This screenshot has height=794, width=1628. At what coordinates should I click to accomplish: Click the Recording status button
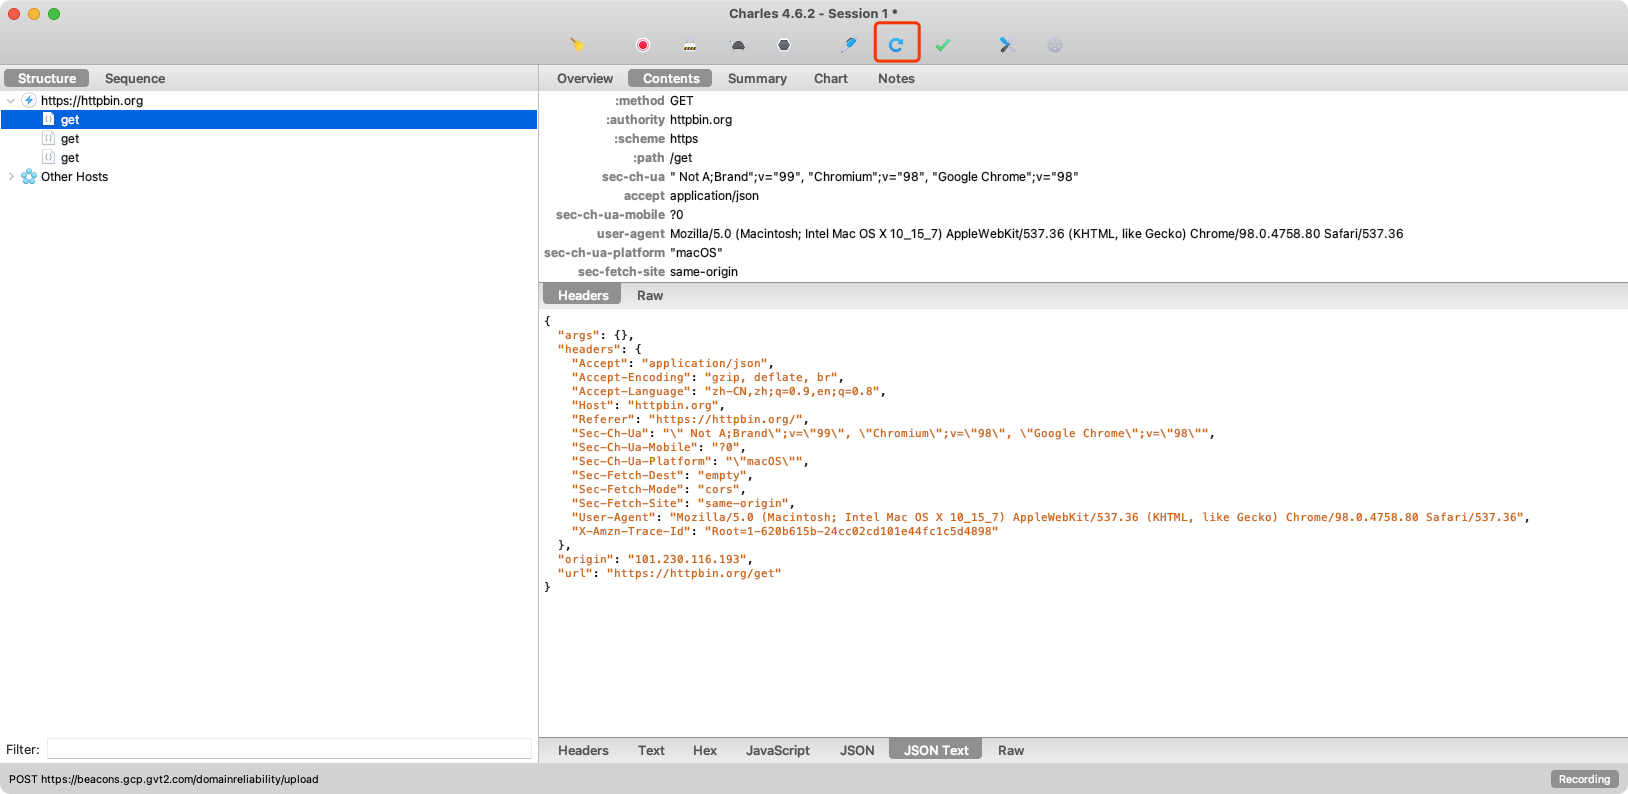tap(1584, 779)
